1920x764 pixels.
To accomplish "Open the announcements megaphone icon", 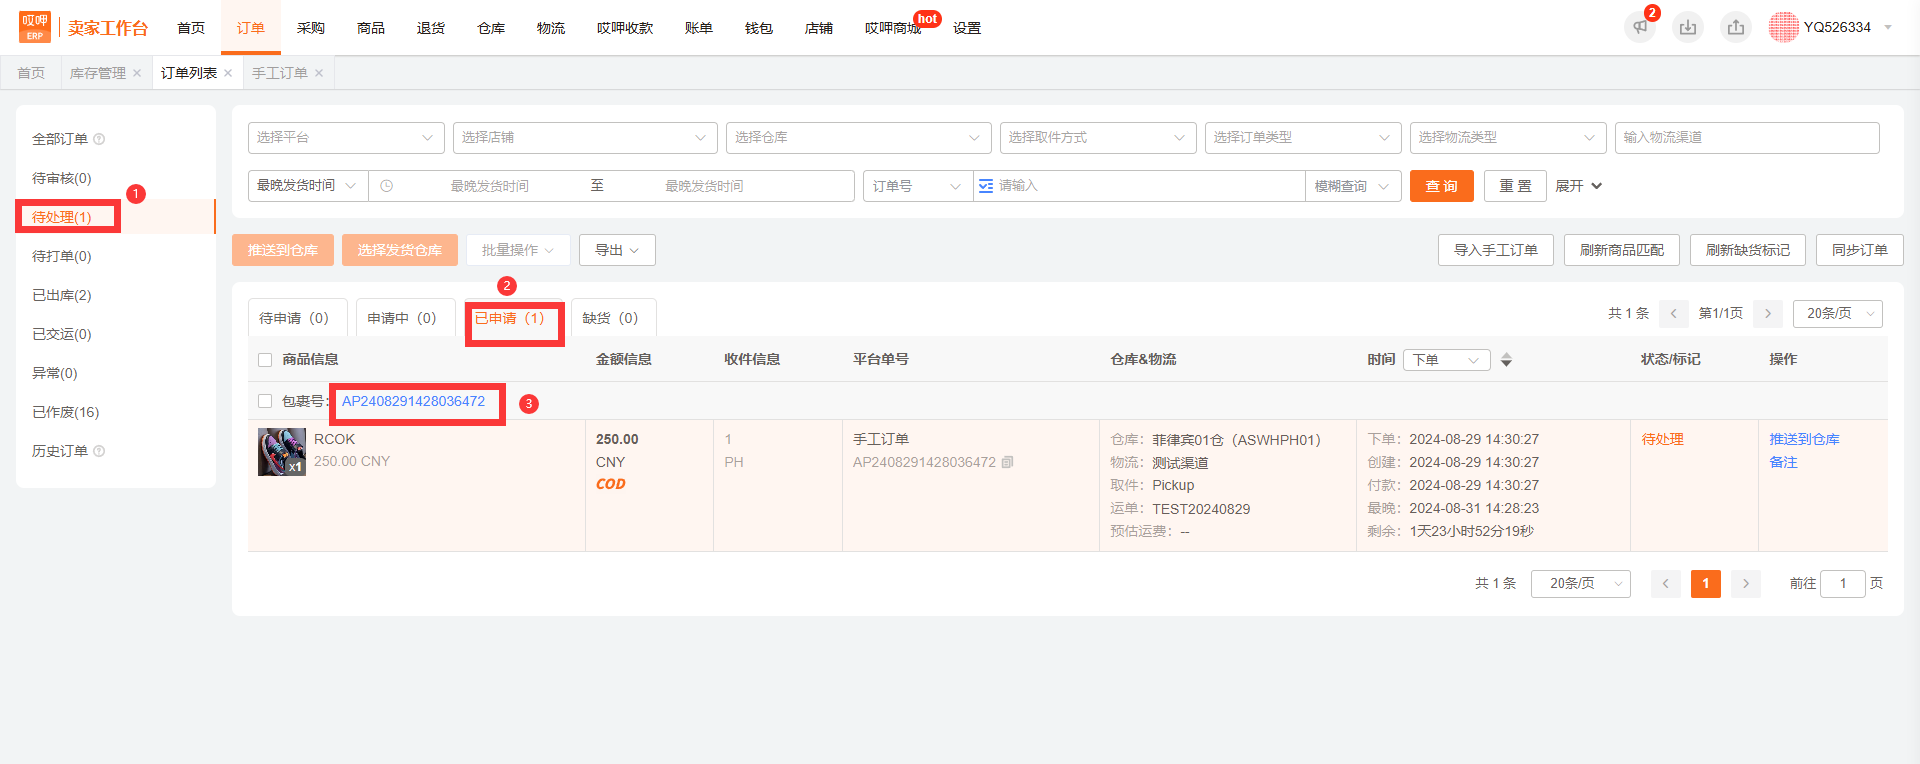I will (1640, 27).
